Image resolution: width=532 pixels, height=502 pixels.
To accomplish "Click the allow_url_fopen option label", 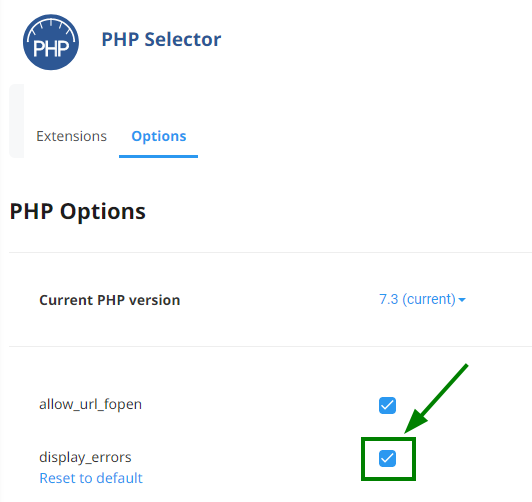I will tap(91, 404).
